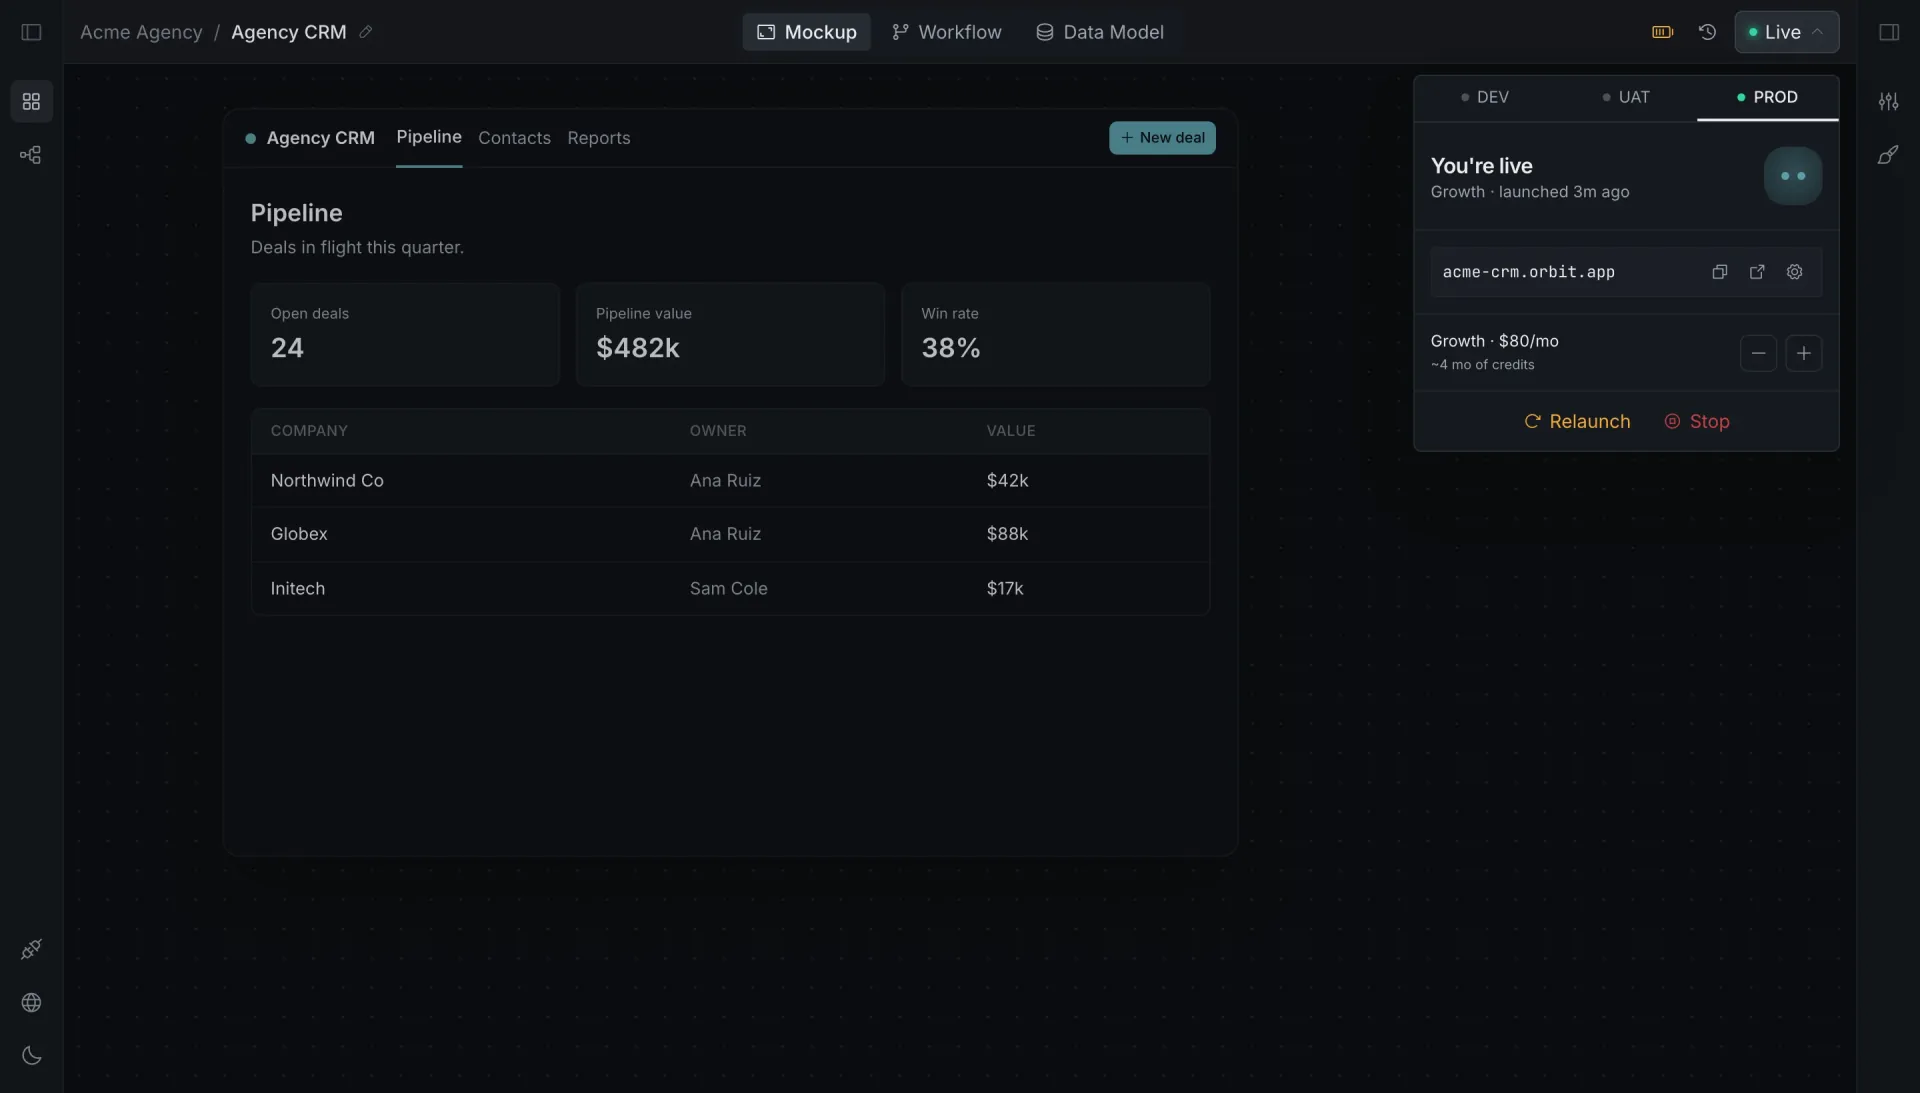Open the node graph icon in sidebar
Image resolution: width=1920 pixels, height=1093 pixels.
pyautogui.click(x=31, y=155)
